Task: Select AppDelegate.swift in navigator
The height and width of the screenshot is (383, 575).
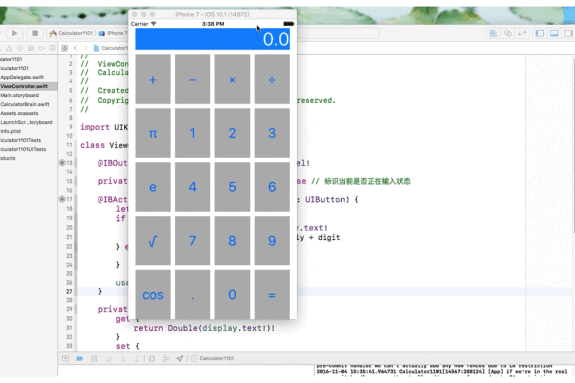Action: click(x=22, y=77)
